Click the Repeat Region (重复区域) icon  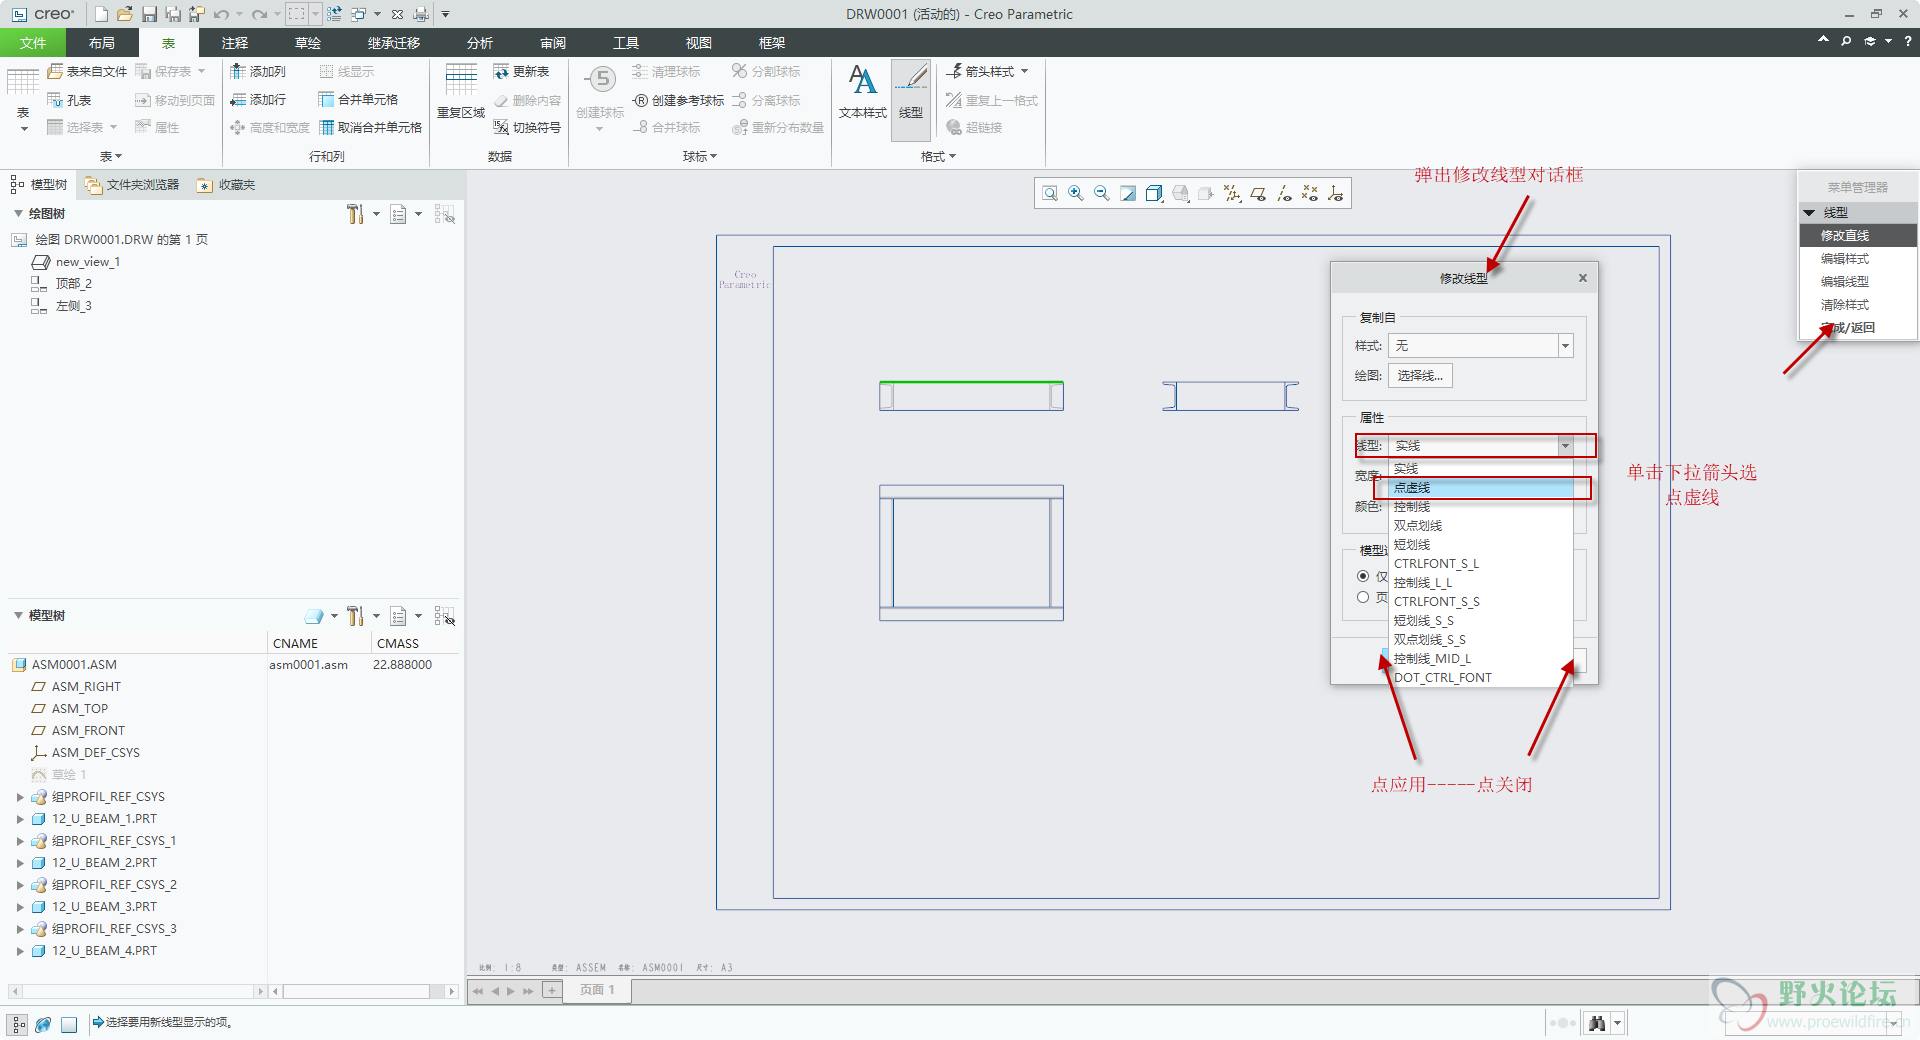(x=461, y=92)
